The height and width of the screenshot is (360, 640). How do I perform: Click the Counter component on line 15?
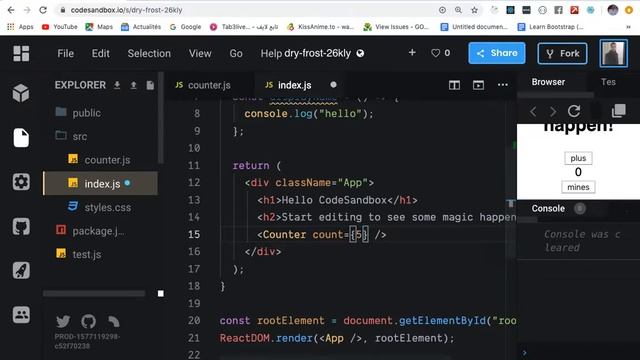[x=284, y=234]
